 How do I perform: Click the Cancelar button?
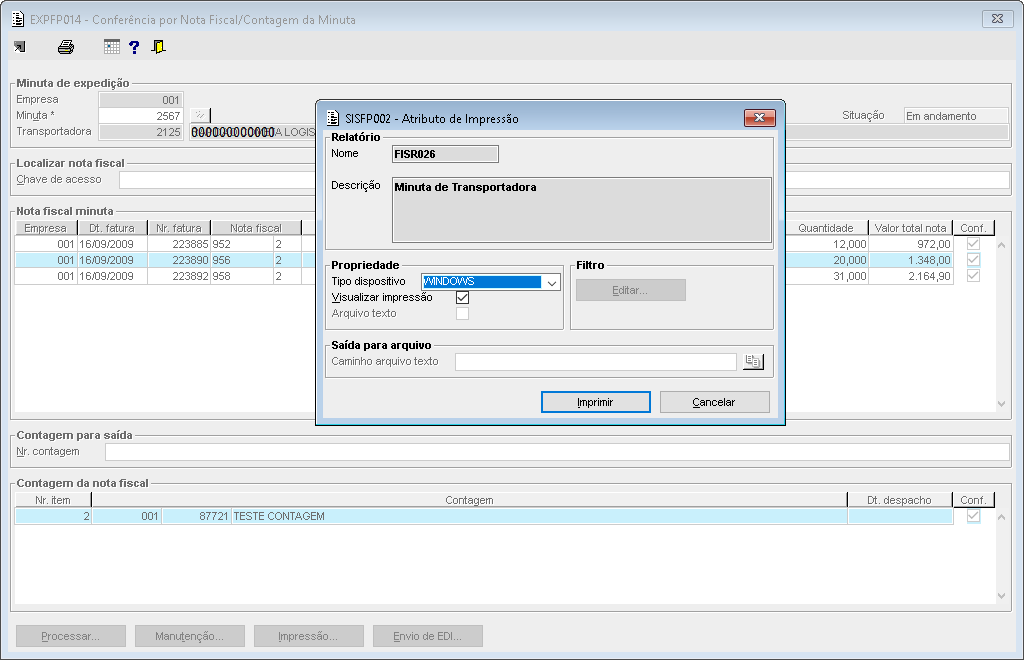click(x=714, y=402)
